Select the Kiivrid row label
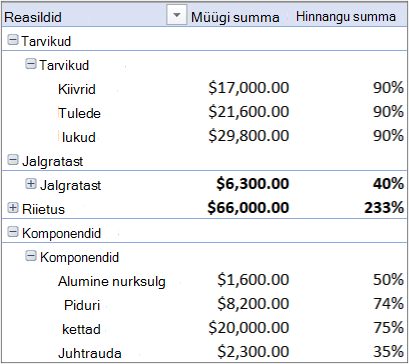This screenshot has height=364, width=409. click(77, 89)
